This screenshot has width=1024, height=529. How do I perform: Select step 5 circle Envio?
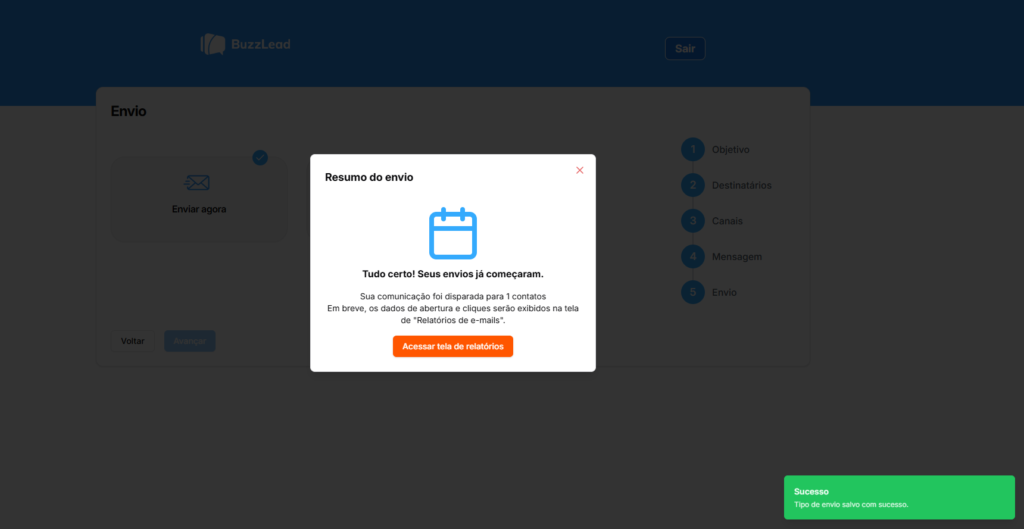693,292
